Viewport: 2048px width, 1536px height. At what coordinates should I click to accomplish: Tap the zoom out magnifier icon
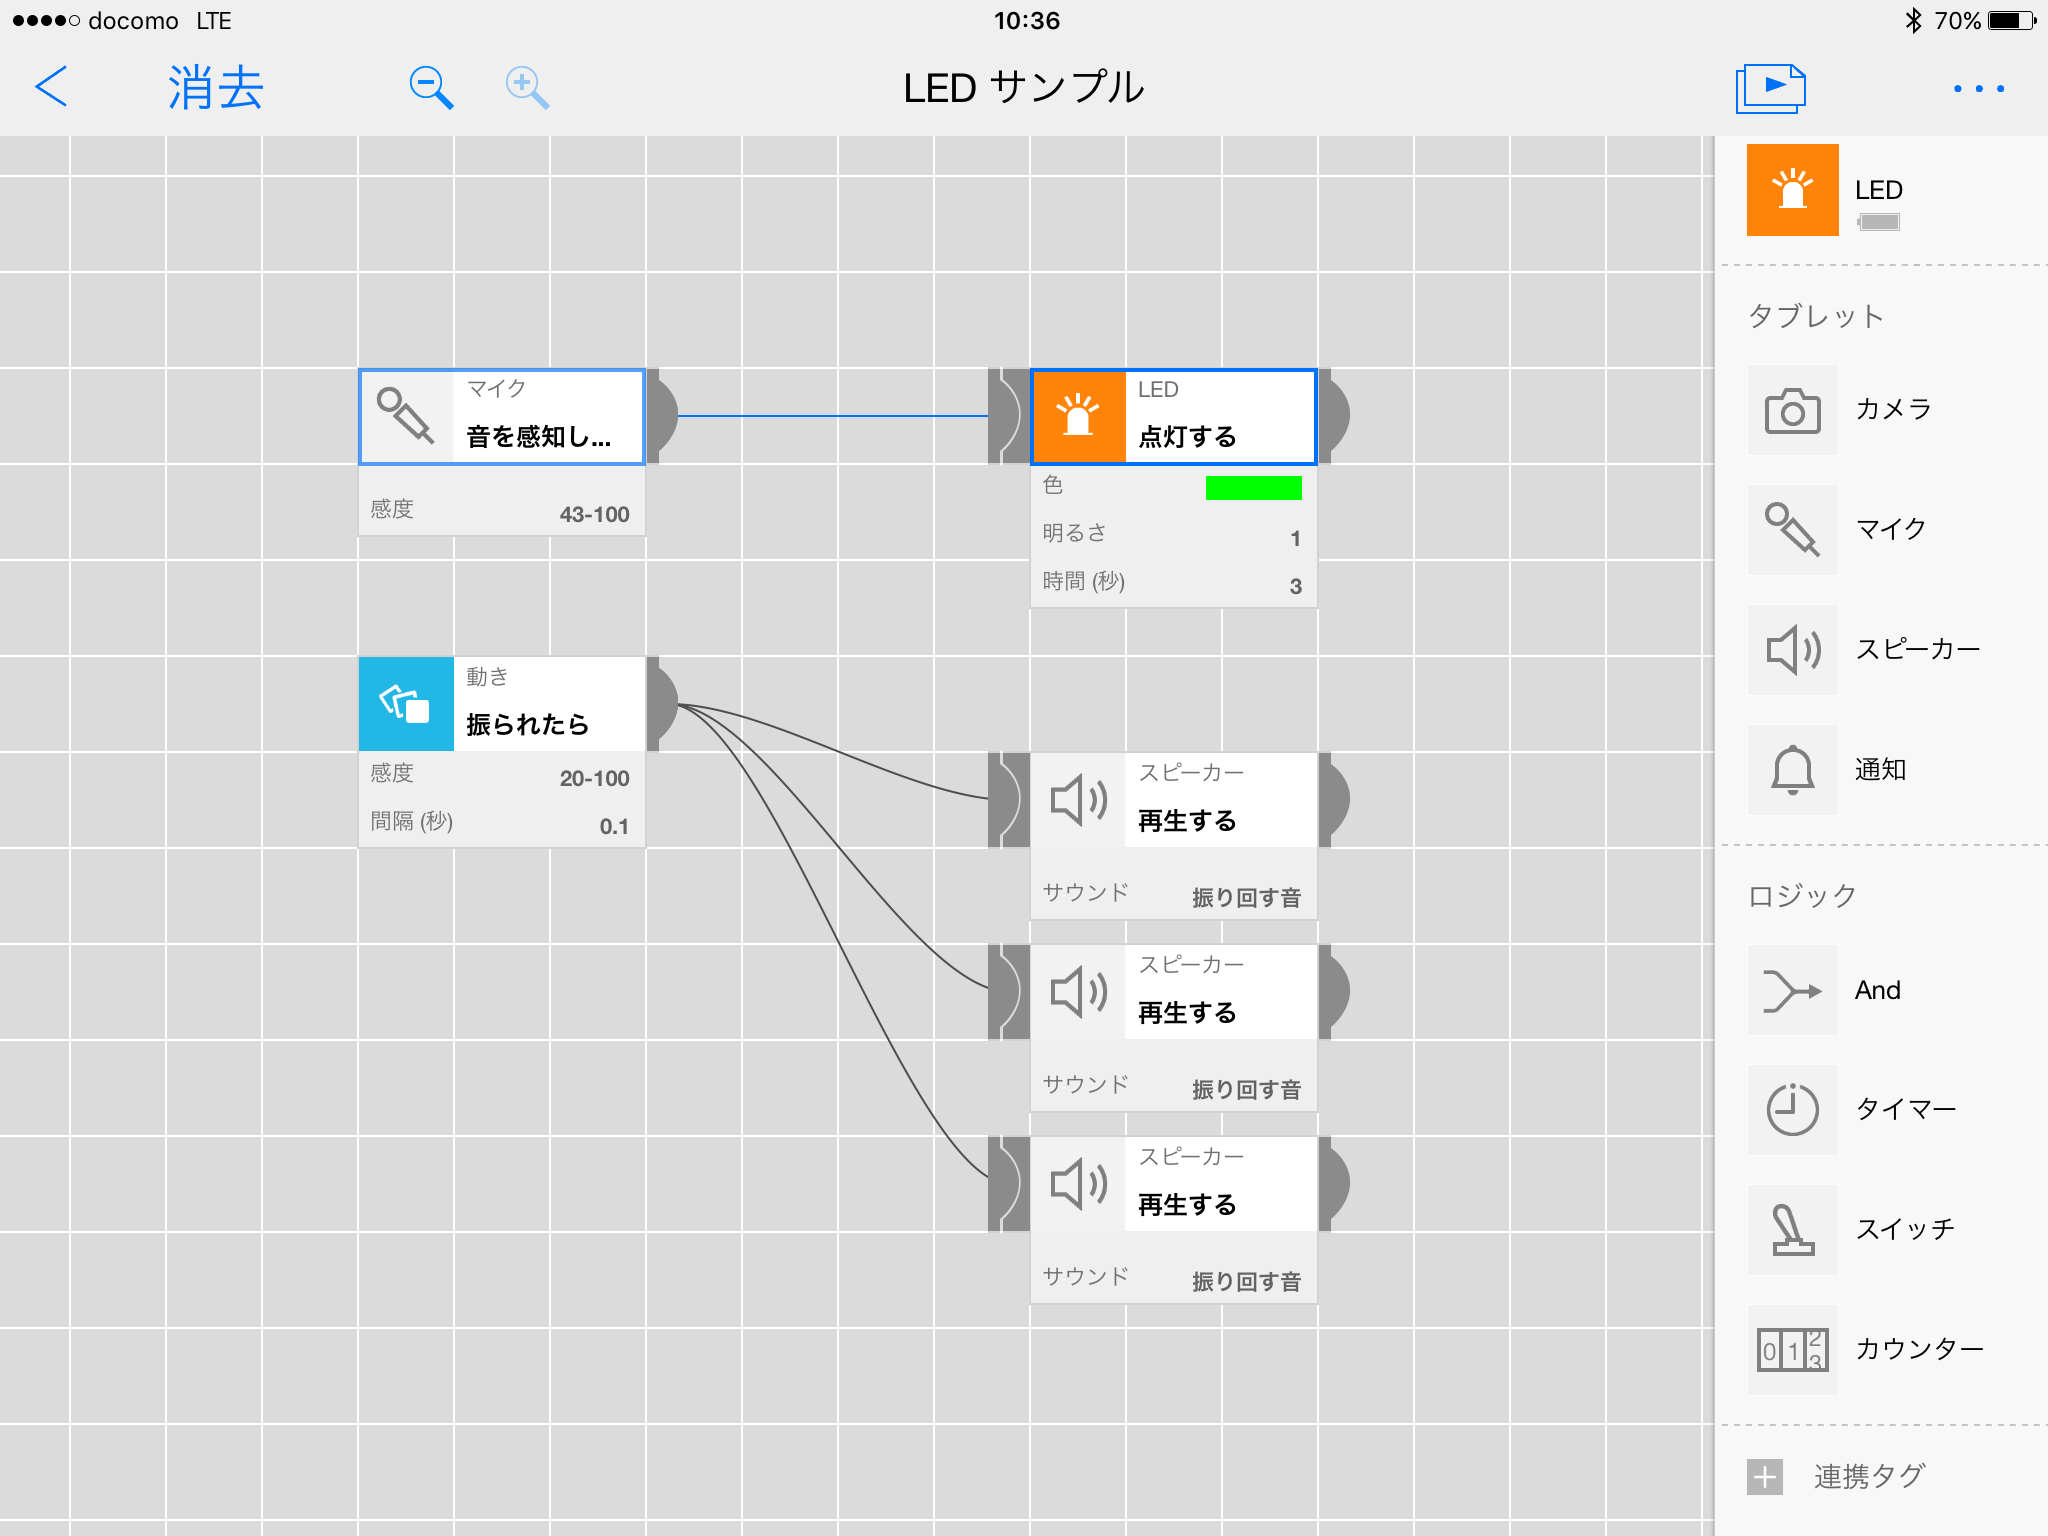click(431, 88)
